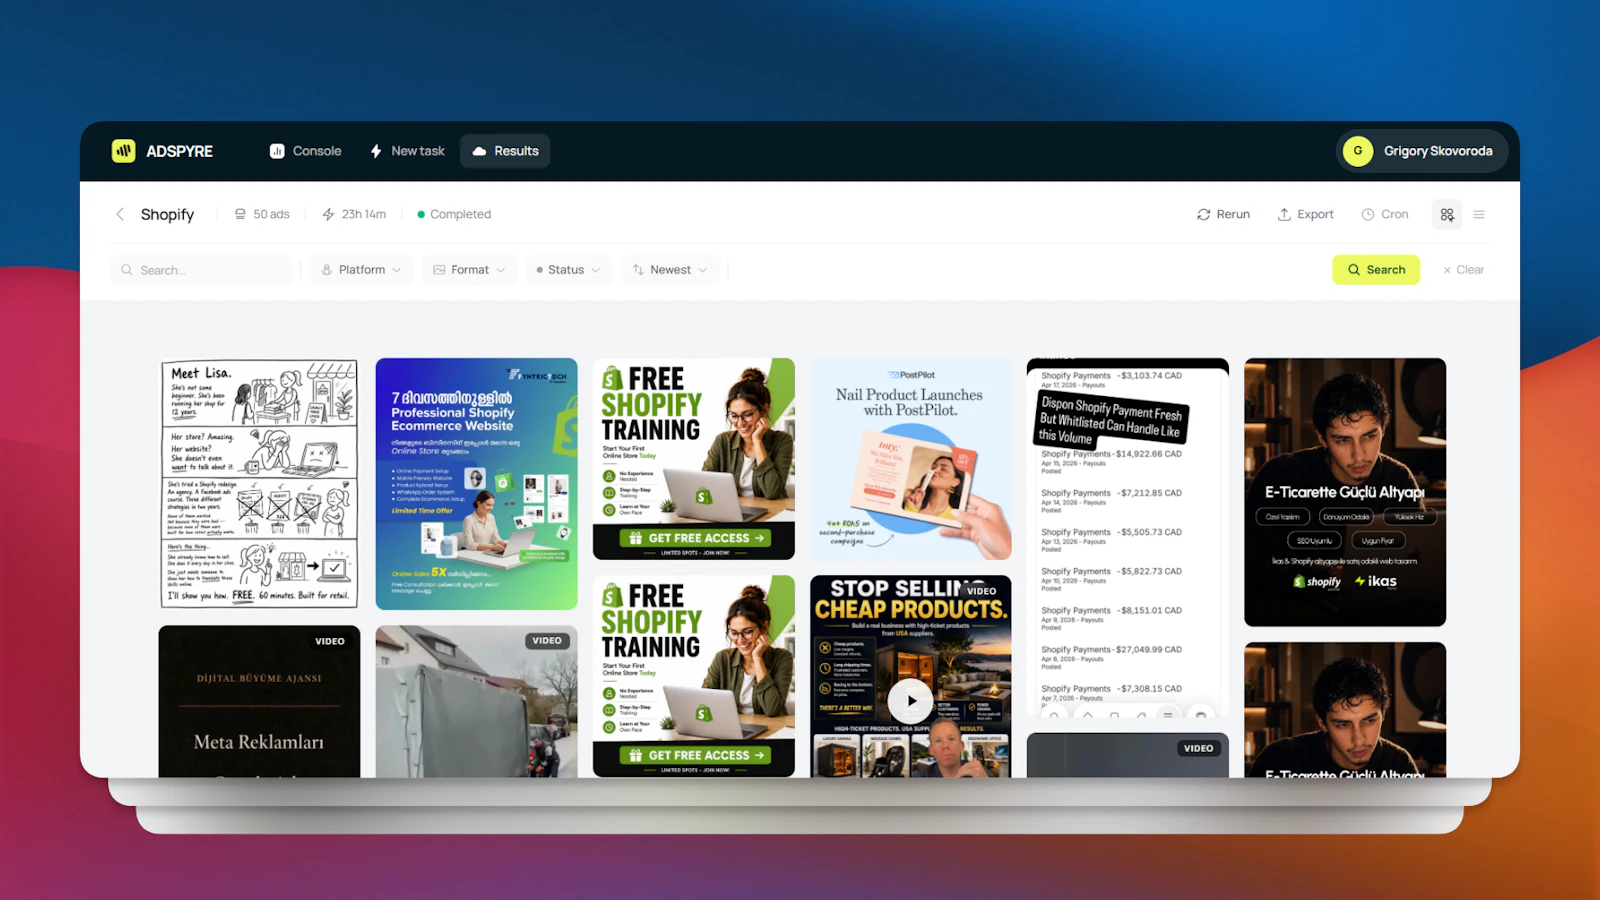The width and height of the screenshot is (1600, 900).
Task: Expand the Format filter dropdown
Action: click(469, 270)
